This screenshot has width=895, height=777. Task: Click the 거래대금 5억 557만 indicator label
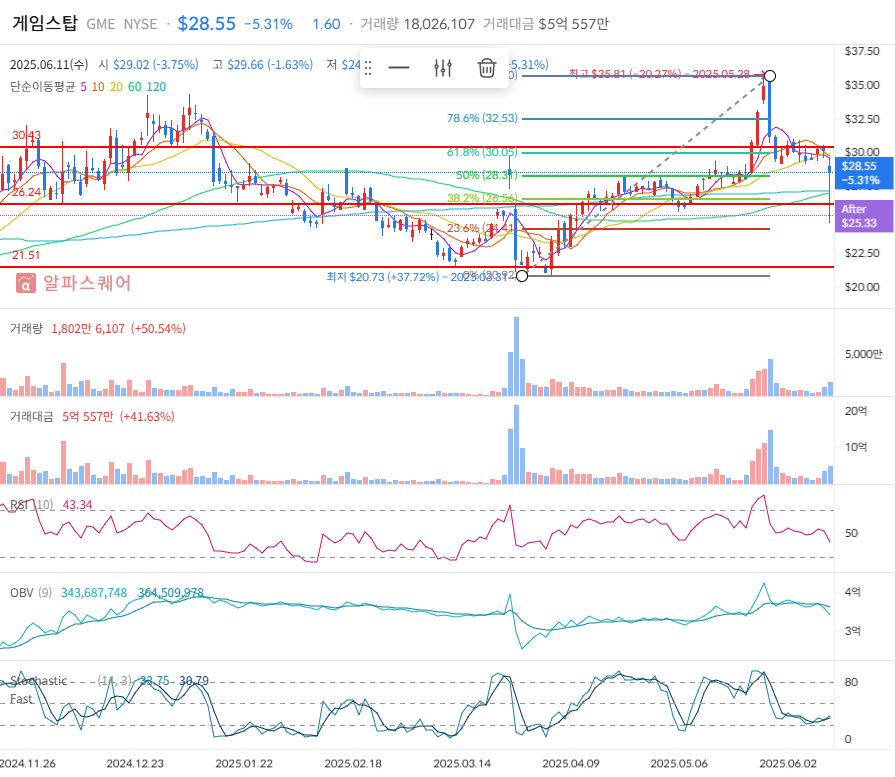coord(62,417)
